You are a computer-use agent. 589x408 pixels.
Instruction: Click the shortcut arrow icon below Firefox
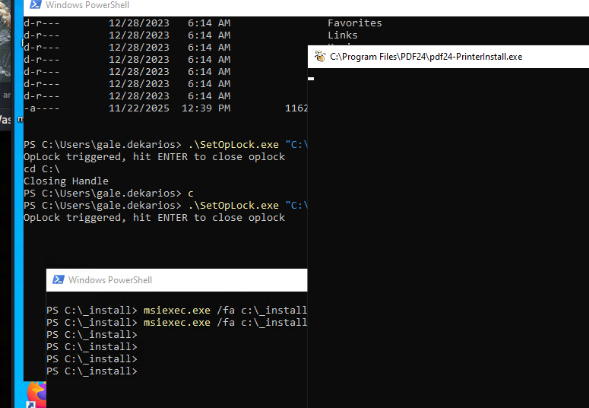point(31,405)
